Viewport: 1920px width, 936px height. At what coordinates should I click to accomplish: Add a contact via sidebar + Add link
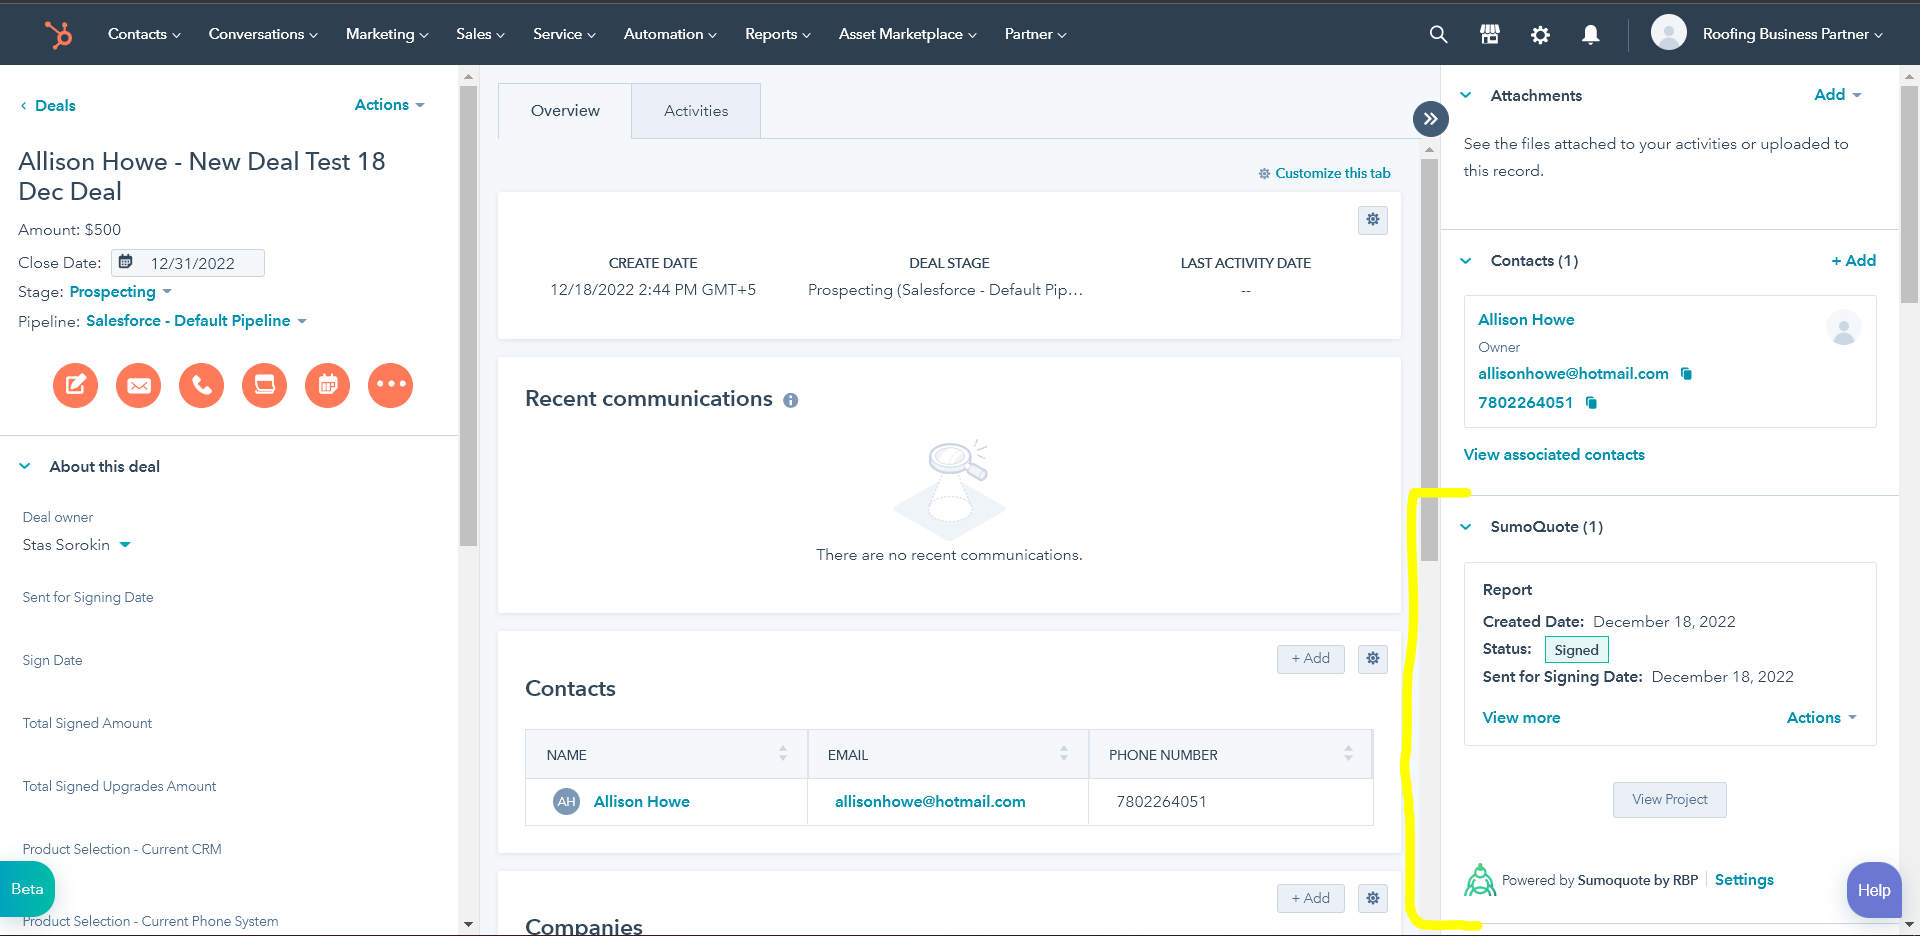pyautogui.click(x=1853, y=261)
